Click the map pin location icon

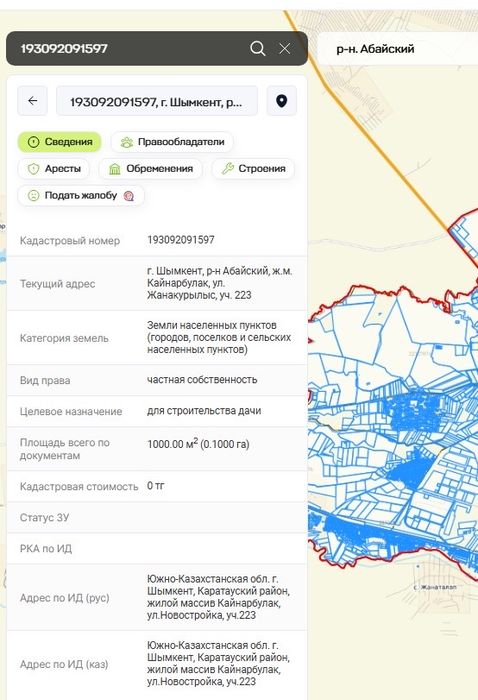(x=282, y=101)
